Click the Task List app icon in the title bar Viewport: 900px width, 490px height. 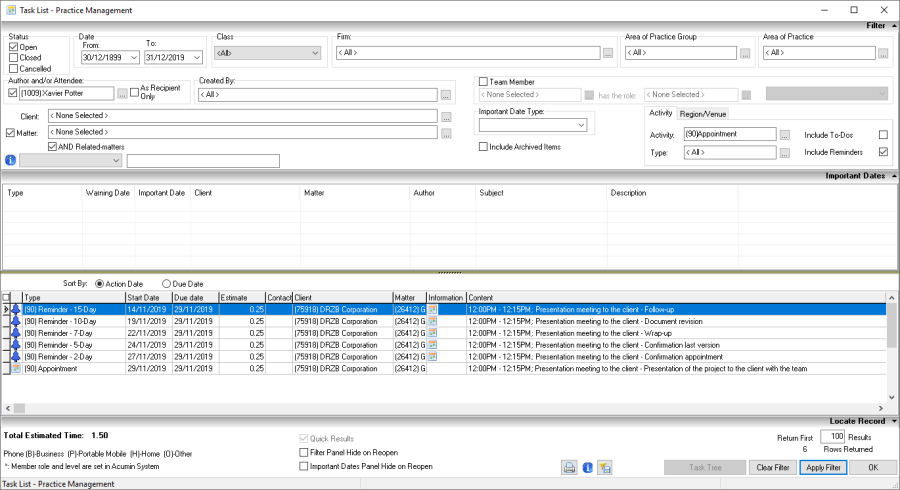coord(10,10)
